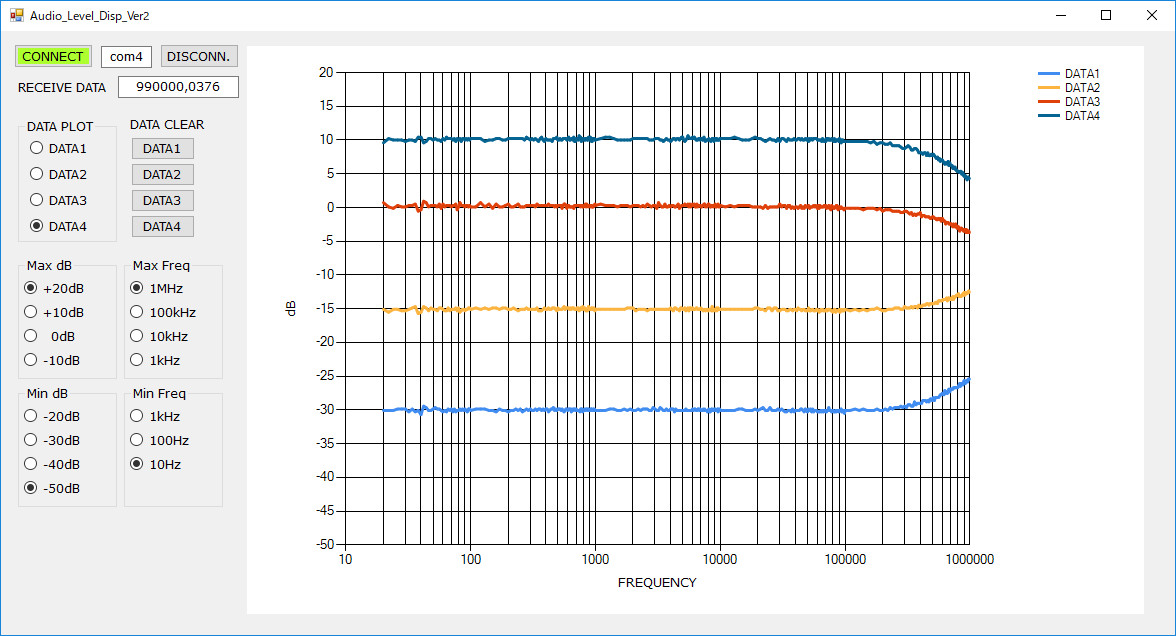
Task: Choose DATA3 in the DATA PLOT group
Action: (x=37, y=200)
